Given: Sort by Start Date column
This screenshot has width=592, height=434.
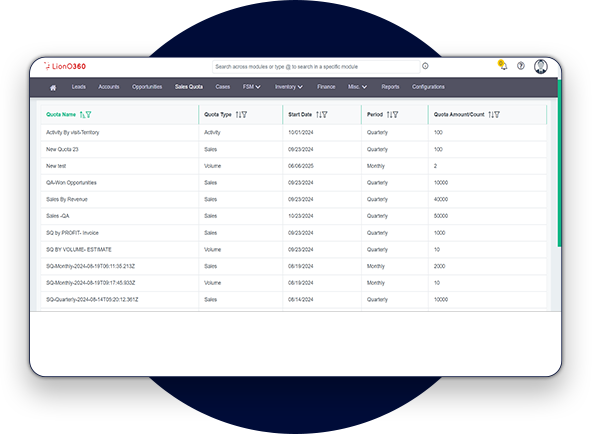Looking at the screenshot, I should coord(318,114).
